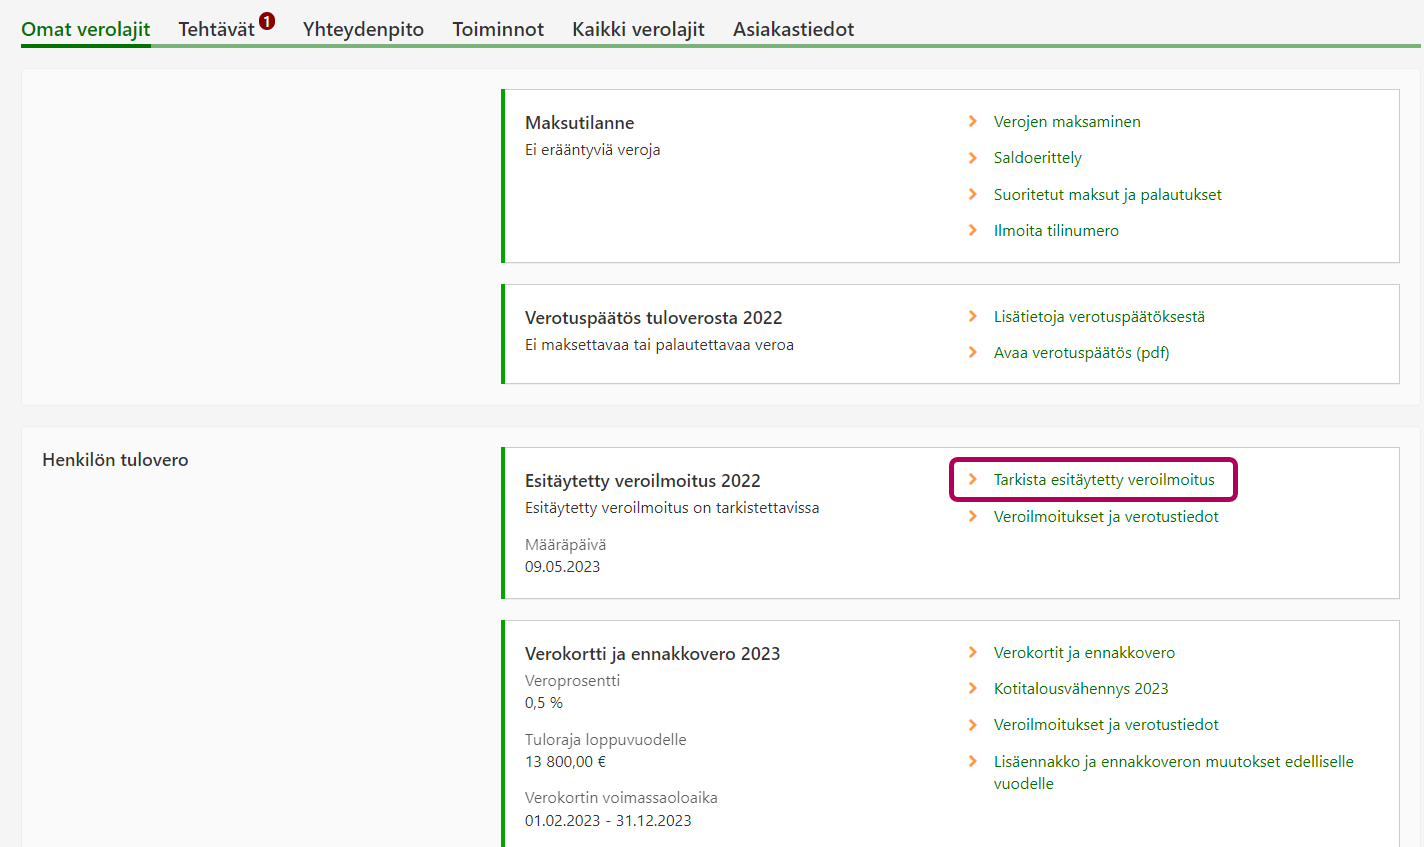This screenshot has width=1424, height=847.
Task: Open Tarkista esitäytetty veroilmoitus link
Action: 1104,480
